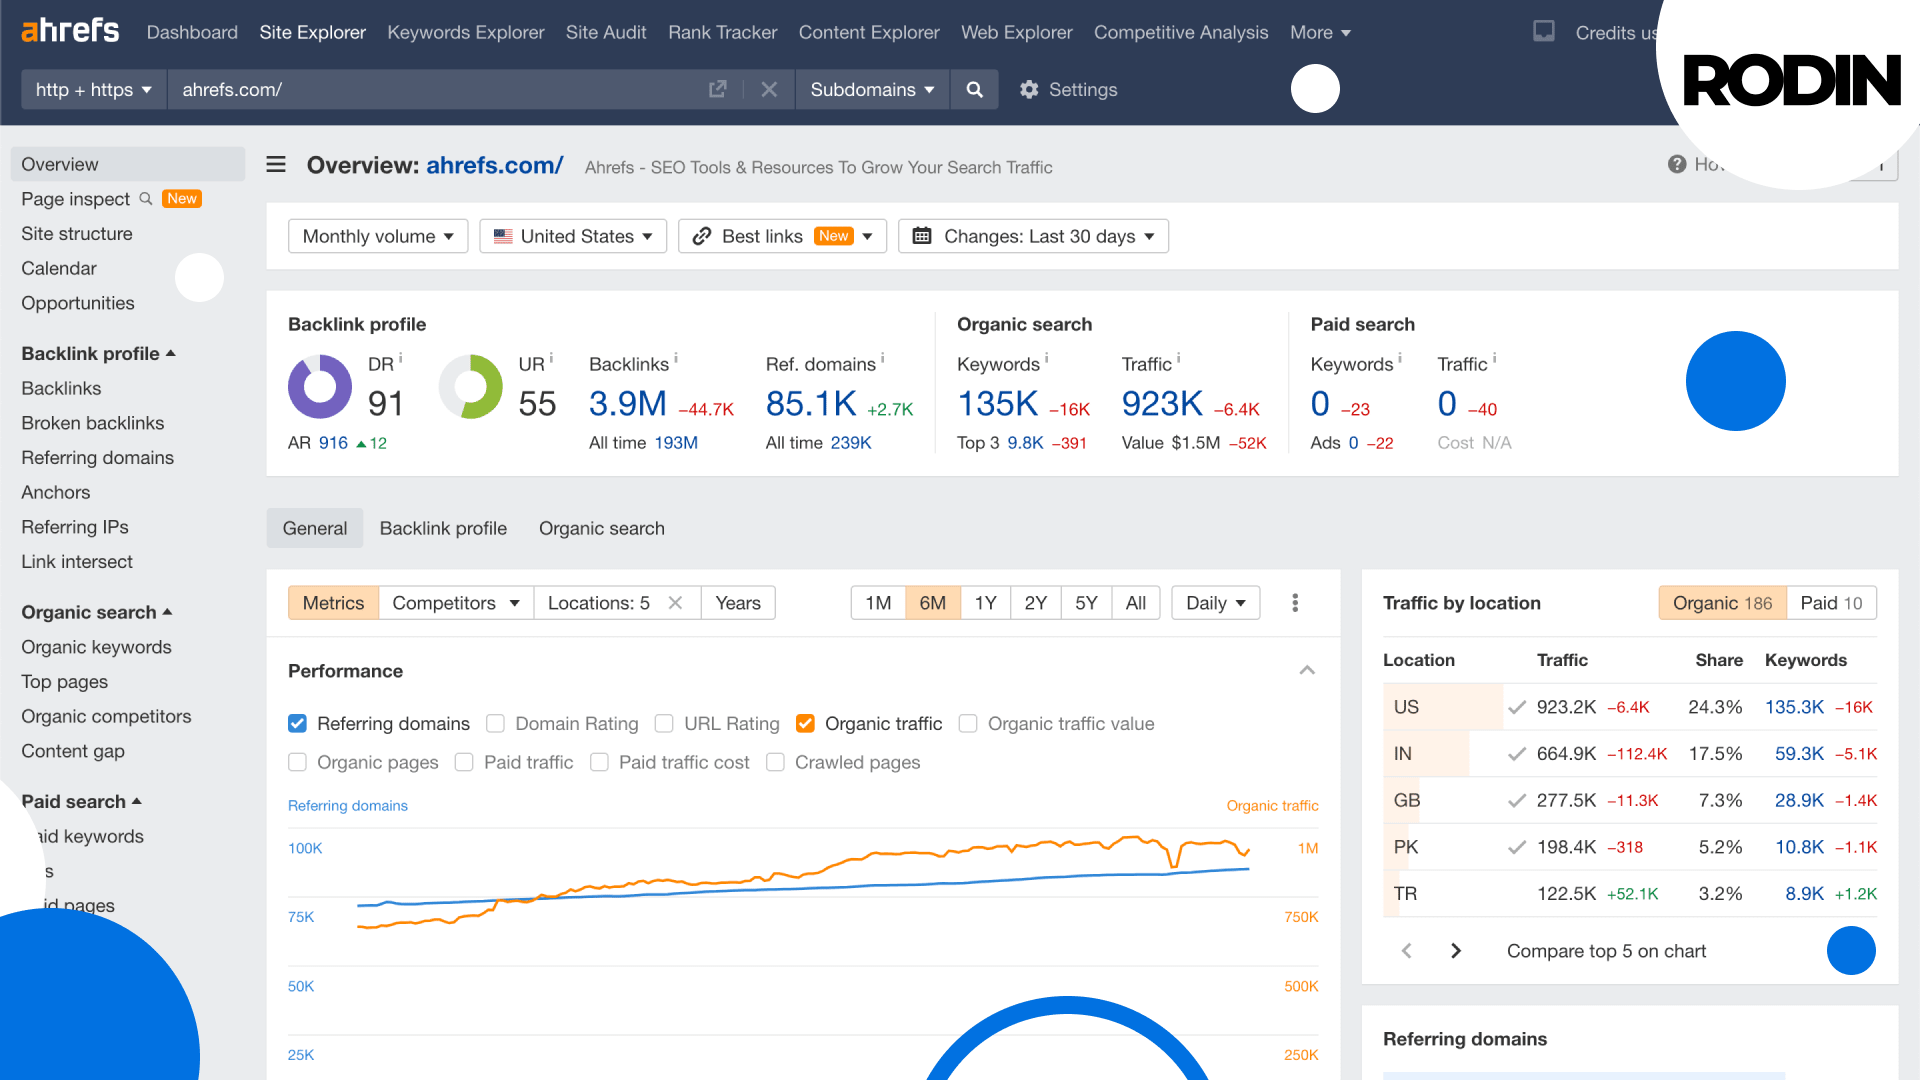Click the Ahrefs logo
The width and height of the screenshot is (1920, 1080).
70,31
